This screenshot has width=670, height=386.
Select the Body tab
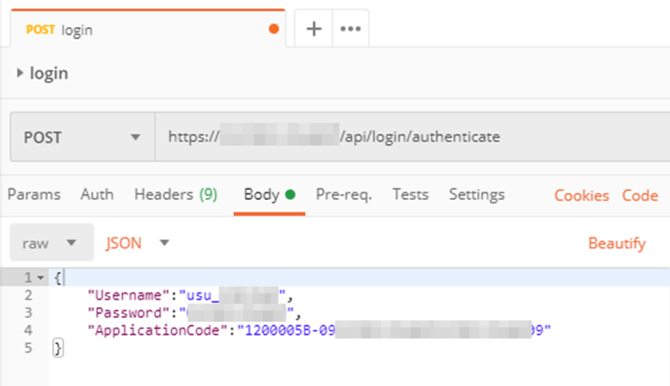click(269, 195)
